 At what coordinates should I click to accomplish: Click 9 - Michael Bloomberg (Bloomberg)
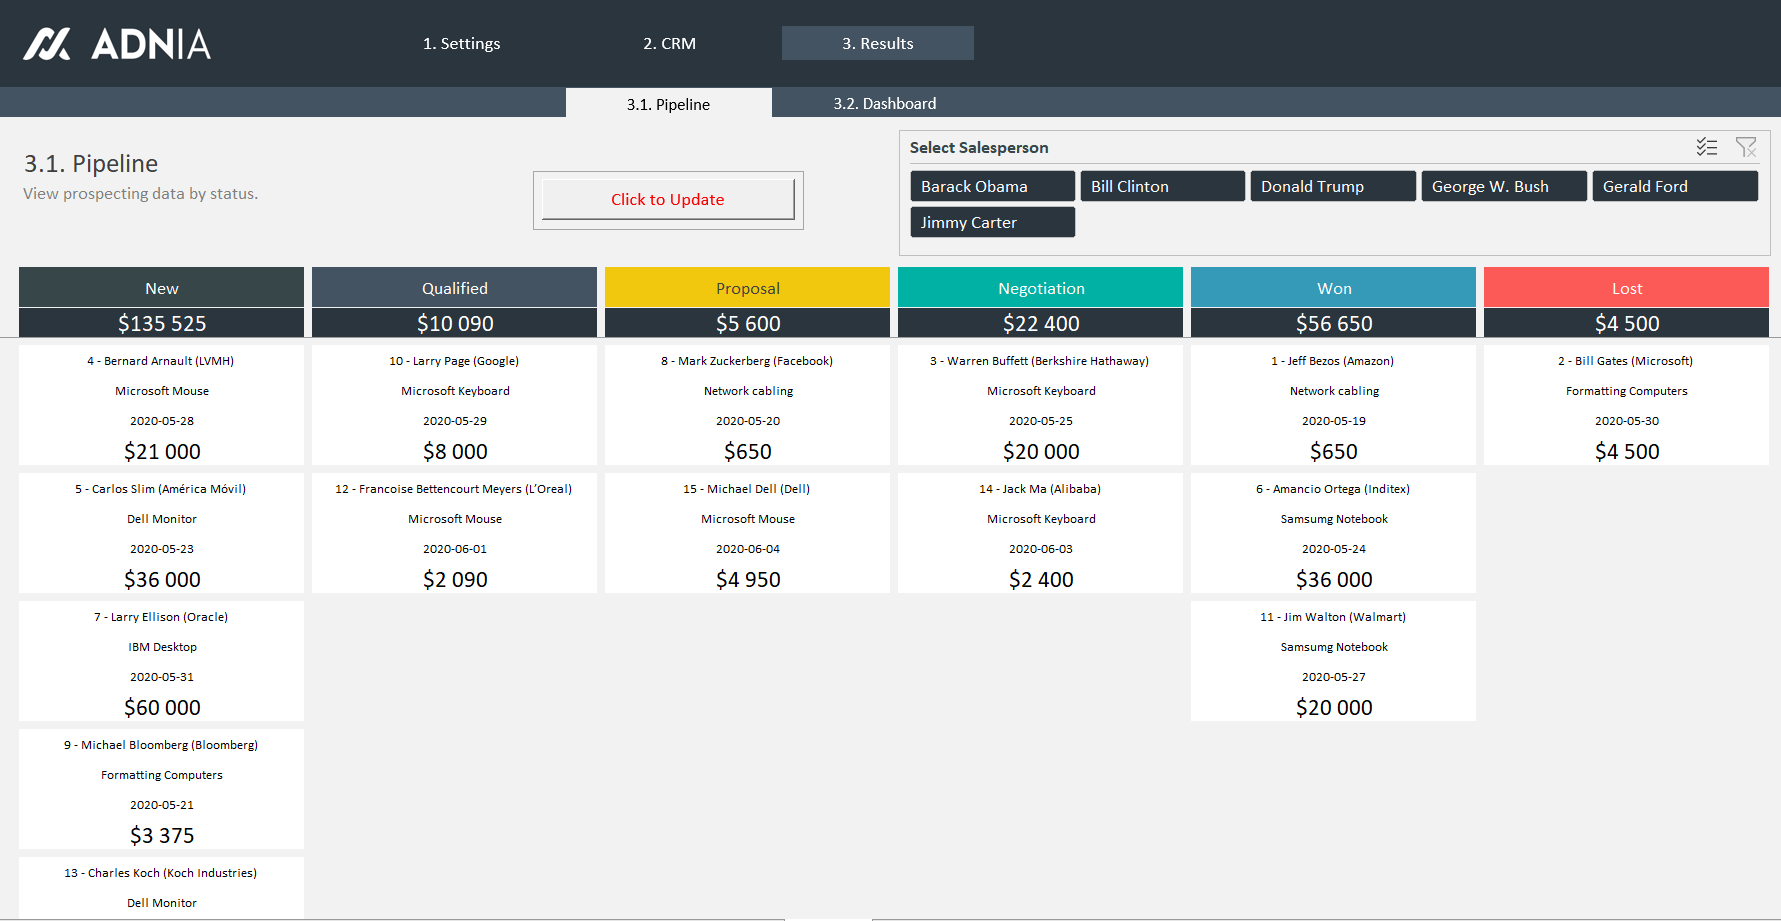pos(161,745)
